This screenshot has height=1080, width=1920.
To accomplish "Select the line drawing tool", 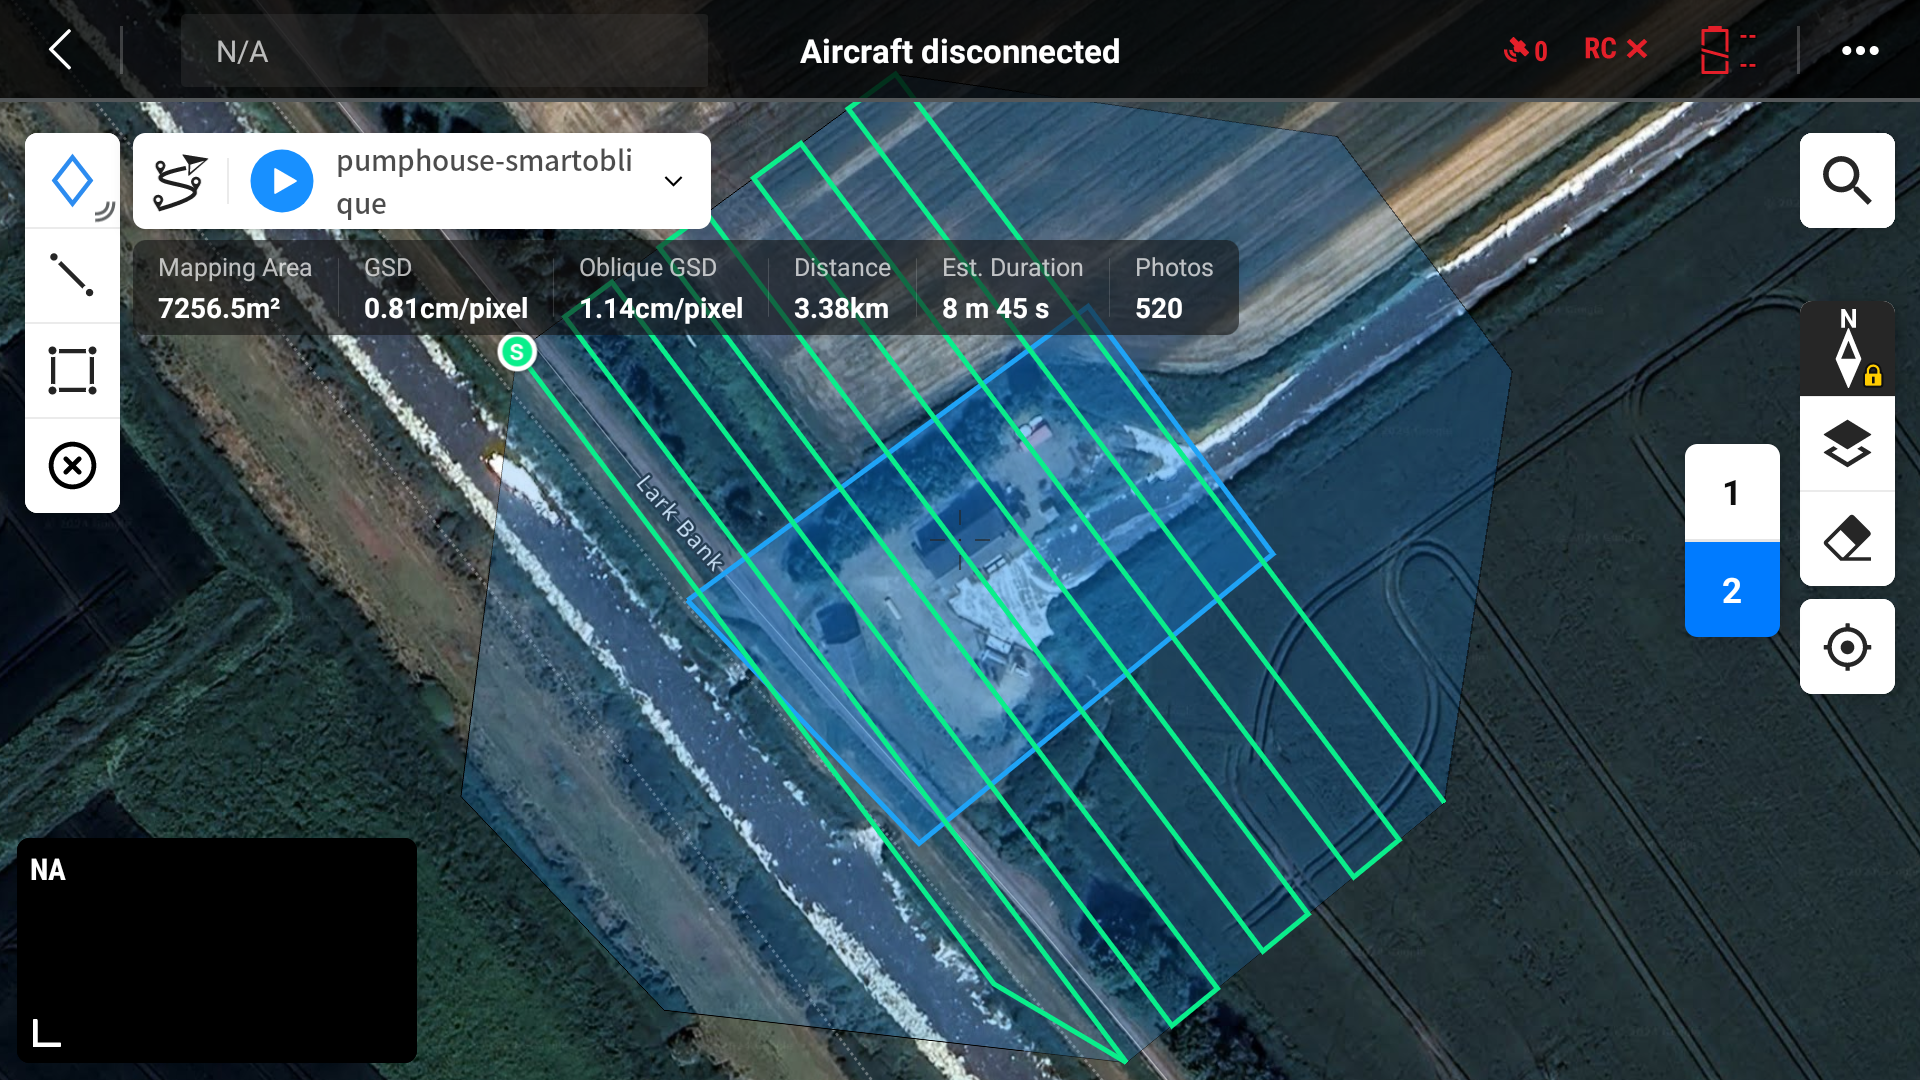I will pos(72,275).
